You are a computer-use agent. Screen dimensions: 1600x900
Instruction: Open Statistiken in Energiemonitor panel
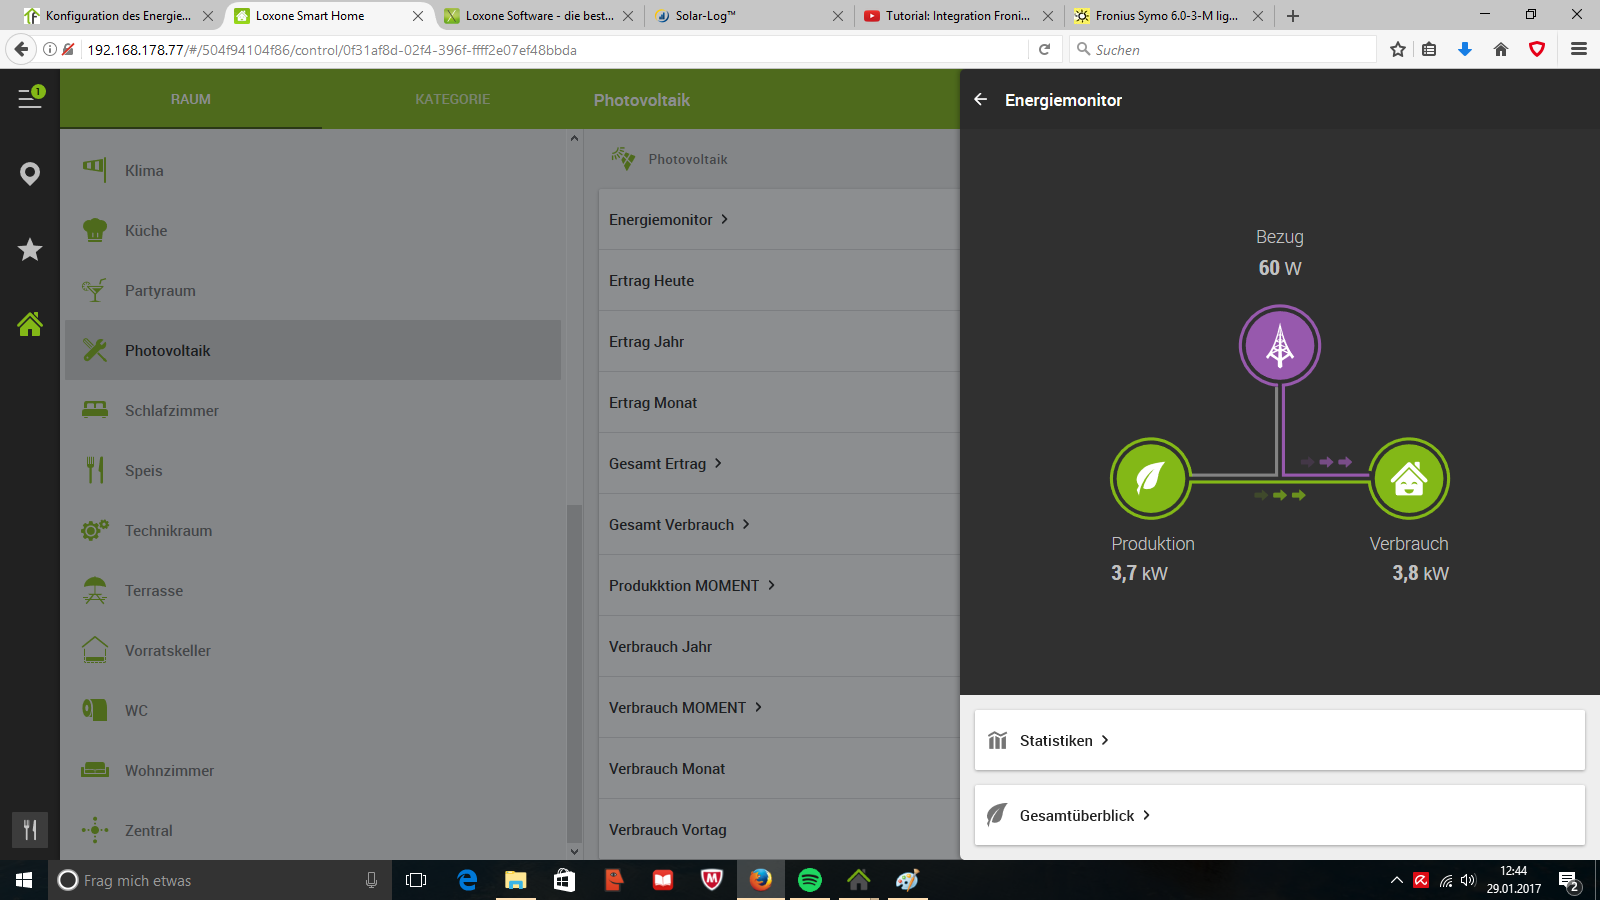point(1280,740)
